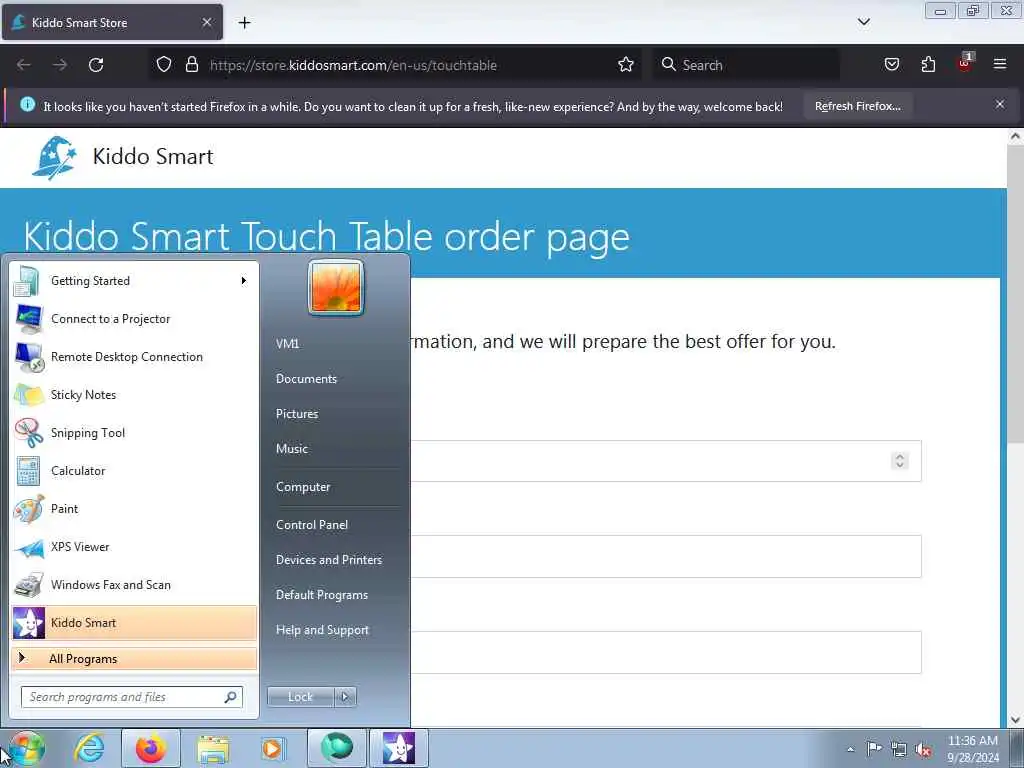Screen dimensions: 1024x768
Task: Click the muted volume speaker icon
Action: pos(923,750)
